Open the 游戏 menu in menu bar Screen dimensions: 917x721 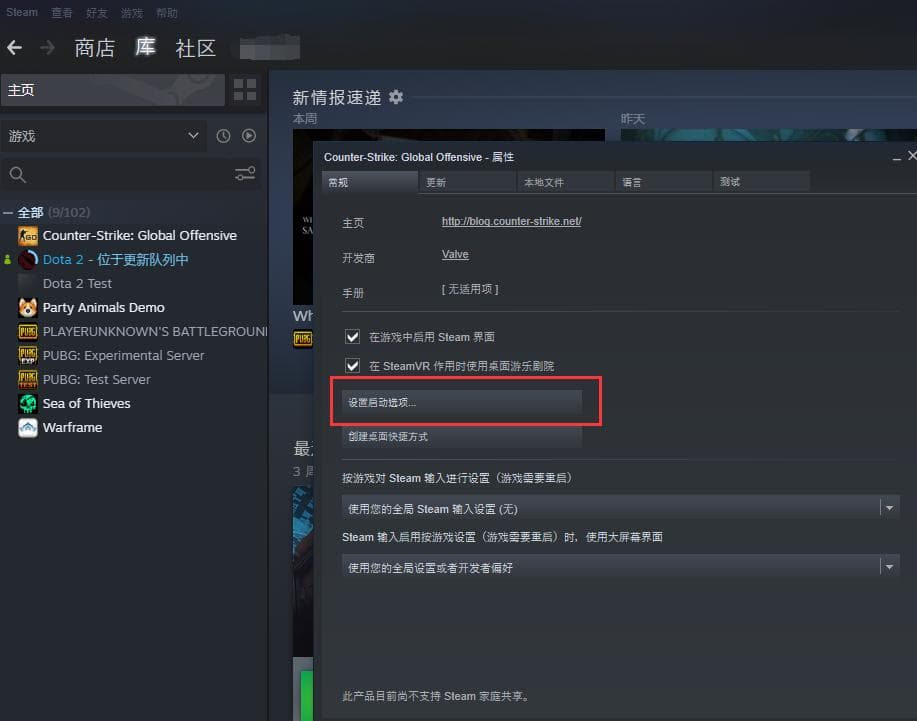132,13
